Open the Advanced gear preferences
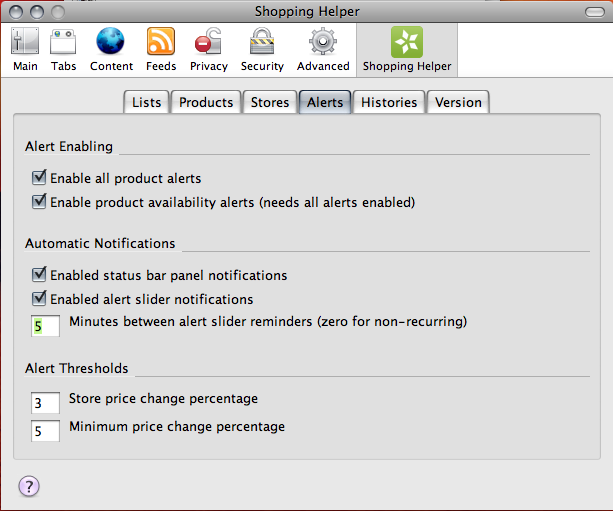This screenshot has height=511, width=613. (323, 49)
